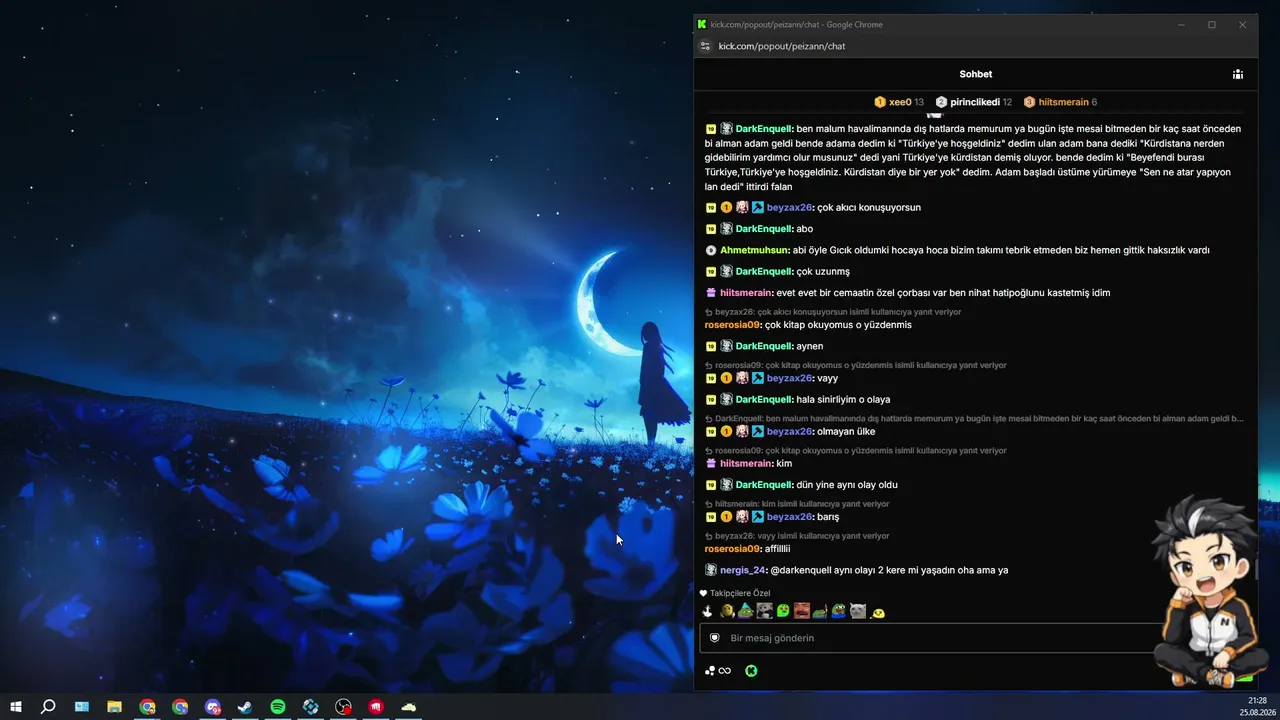Open Windows Search from the taskbar
Viewport: 1280px width, 720px height.
(48, 707)
